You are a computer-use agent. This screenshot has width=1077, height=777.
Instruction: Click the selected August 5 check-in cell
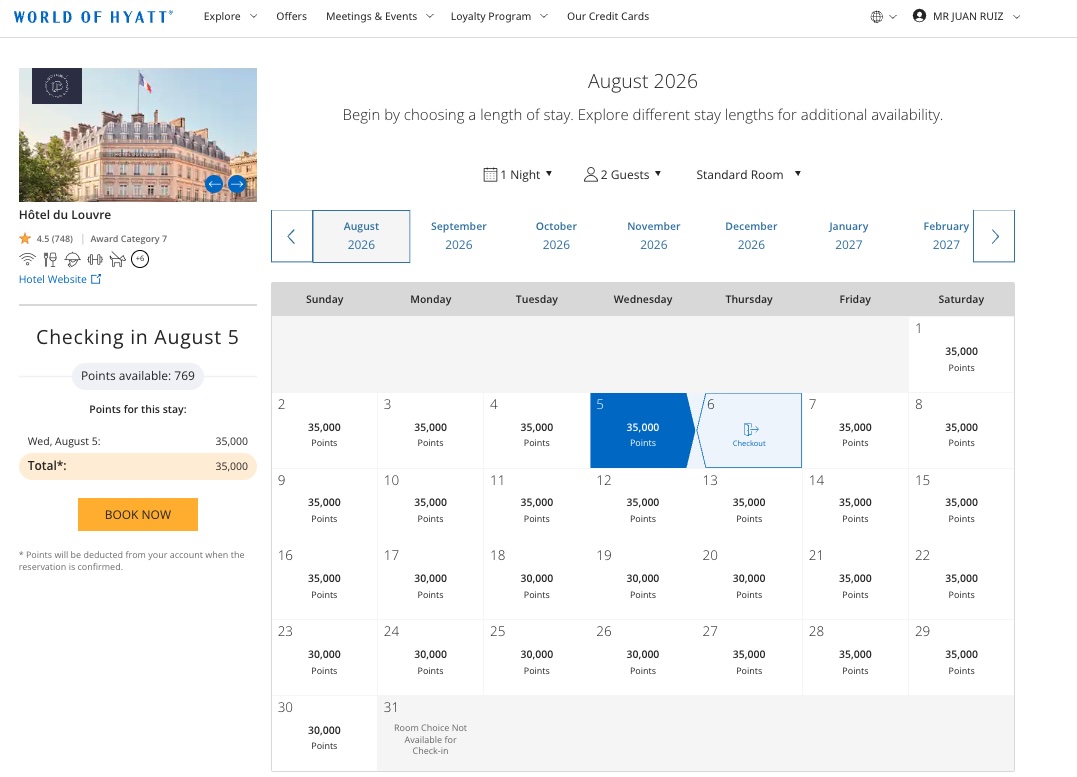[x=640, y=431]
